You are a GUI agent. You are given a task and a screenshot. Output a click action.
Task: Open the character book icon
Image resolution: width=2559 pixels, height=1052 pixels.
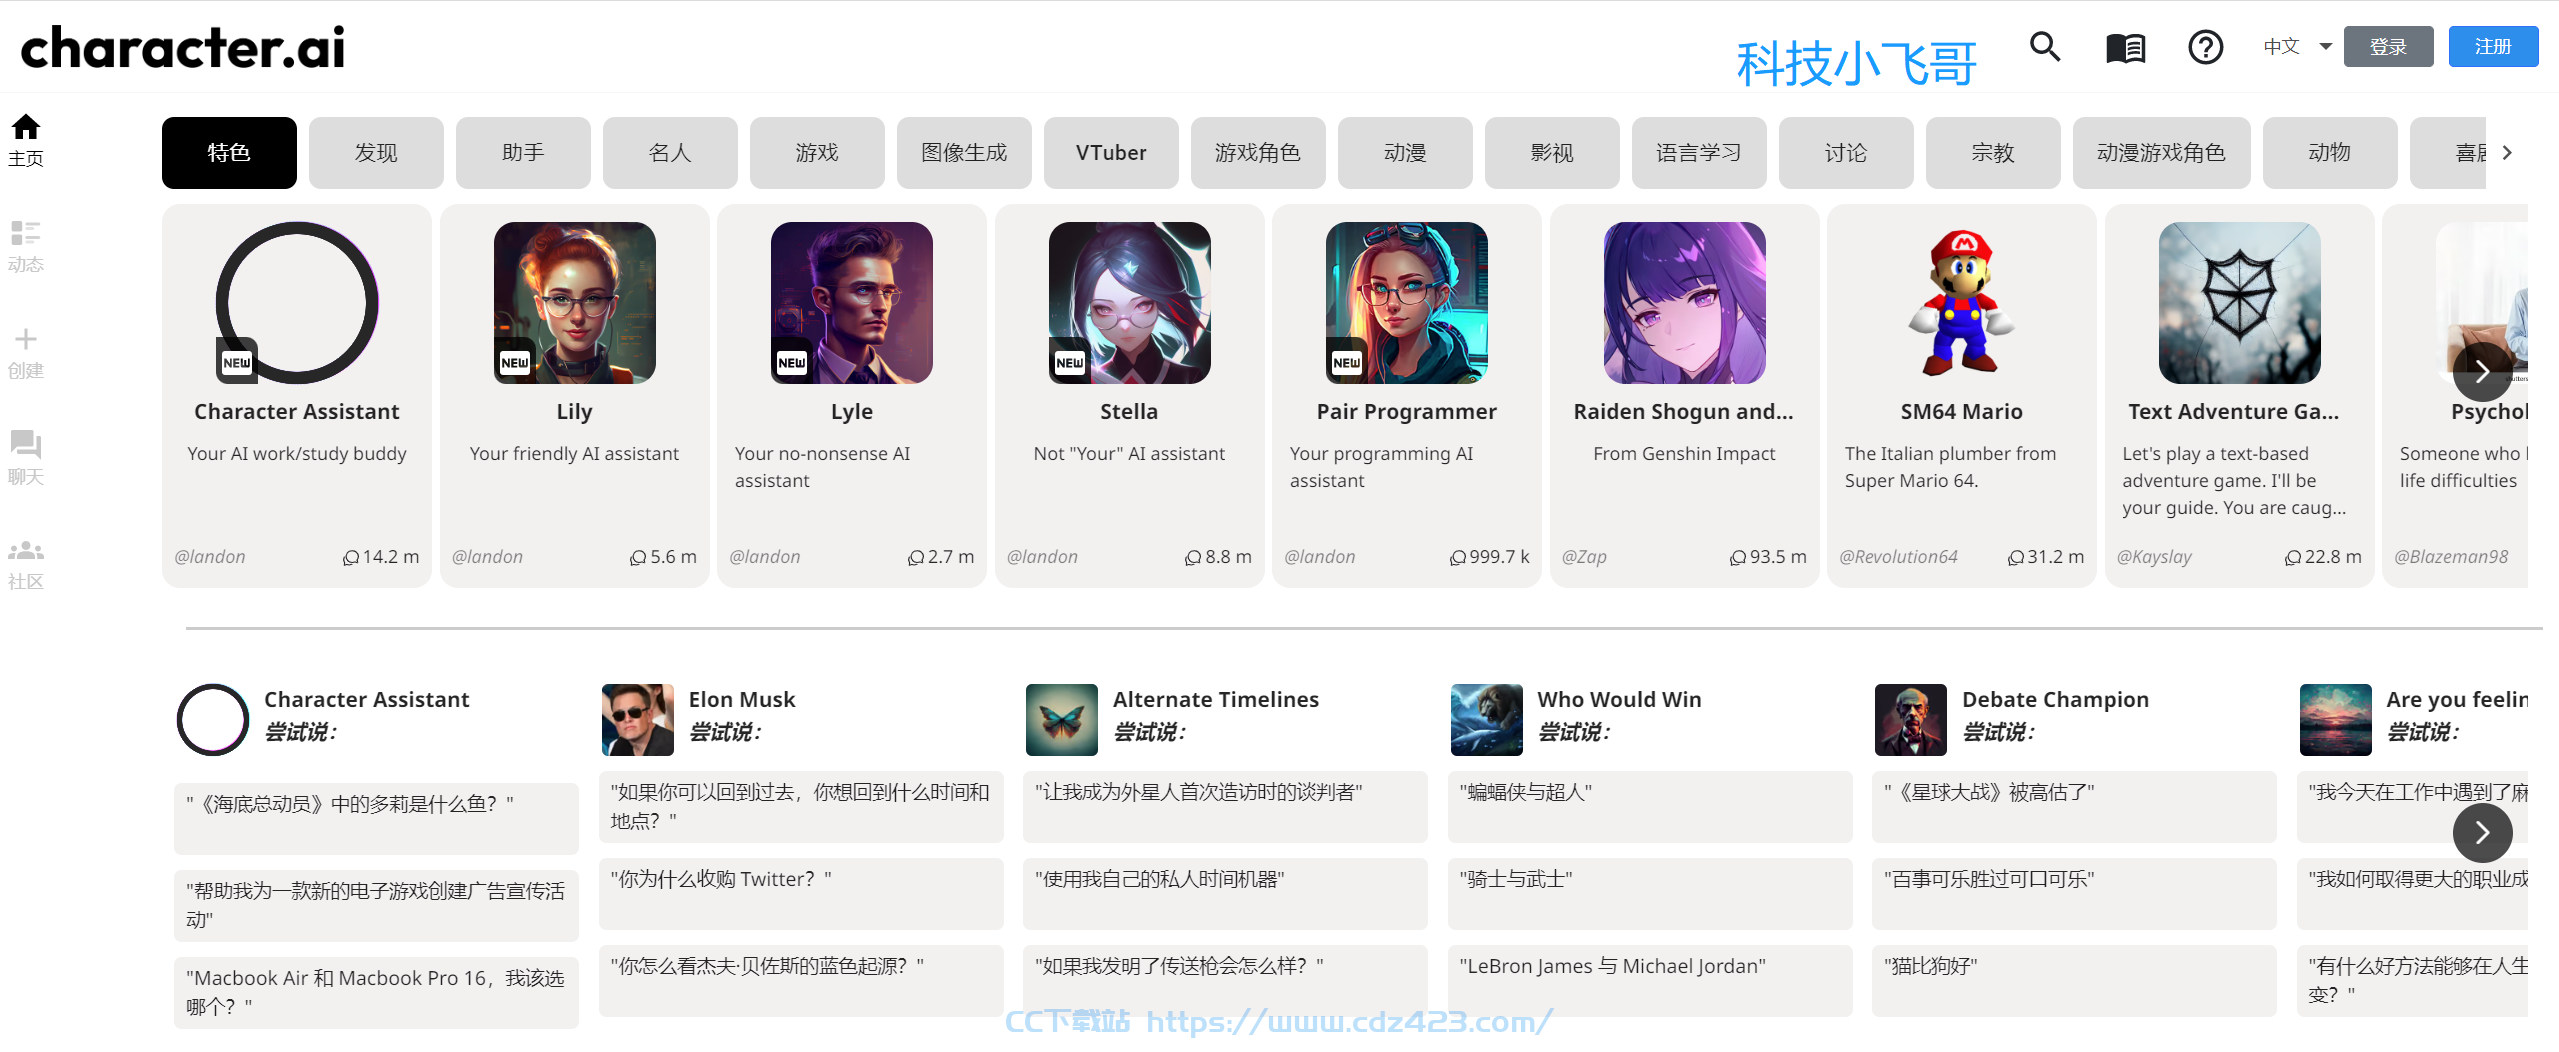click(x=2125, y=47)
